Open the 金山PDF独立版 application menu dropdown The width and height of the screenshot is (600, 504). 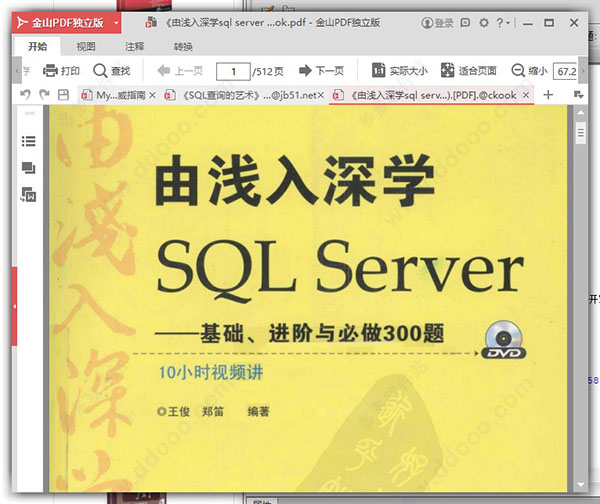116,23
